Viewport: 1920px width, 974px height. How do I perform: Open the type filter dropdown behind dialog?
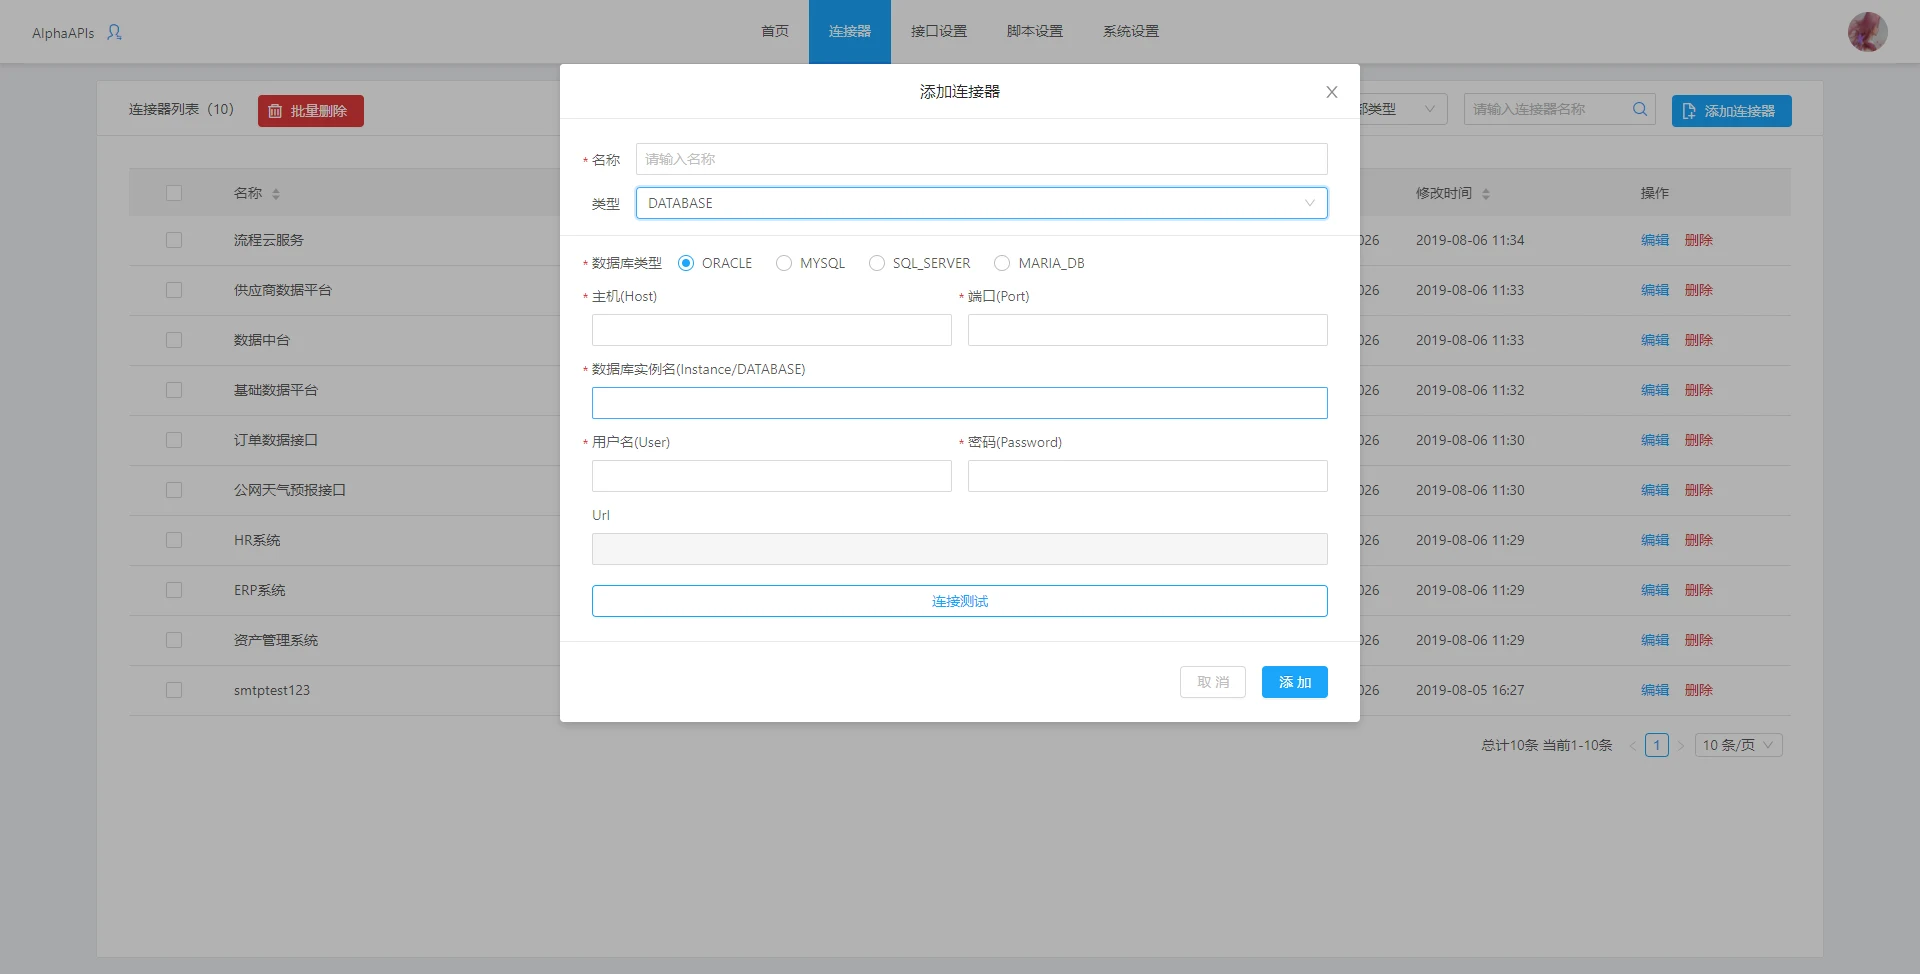[1404, 109]
